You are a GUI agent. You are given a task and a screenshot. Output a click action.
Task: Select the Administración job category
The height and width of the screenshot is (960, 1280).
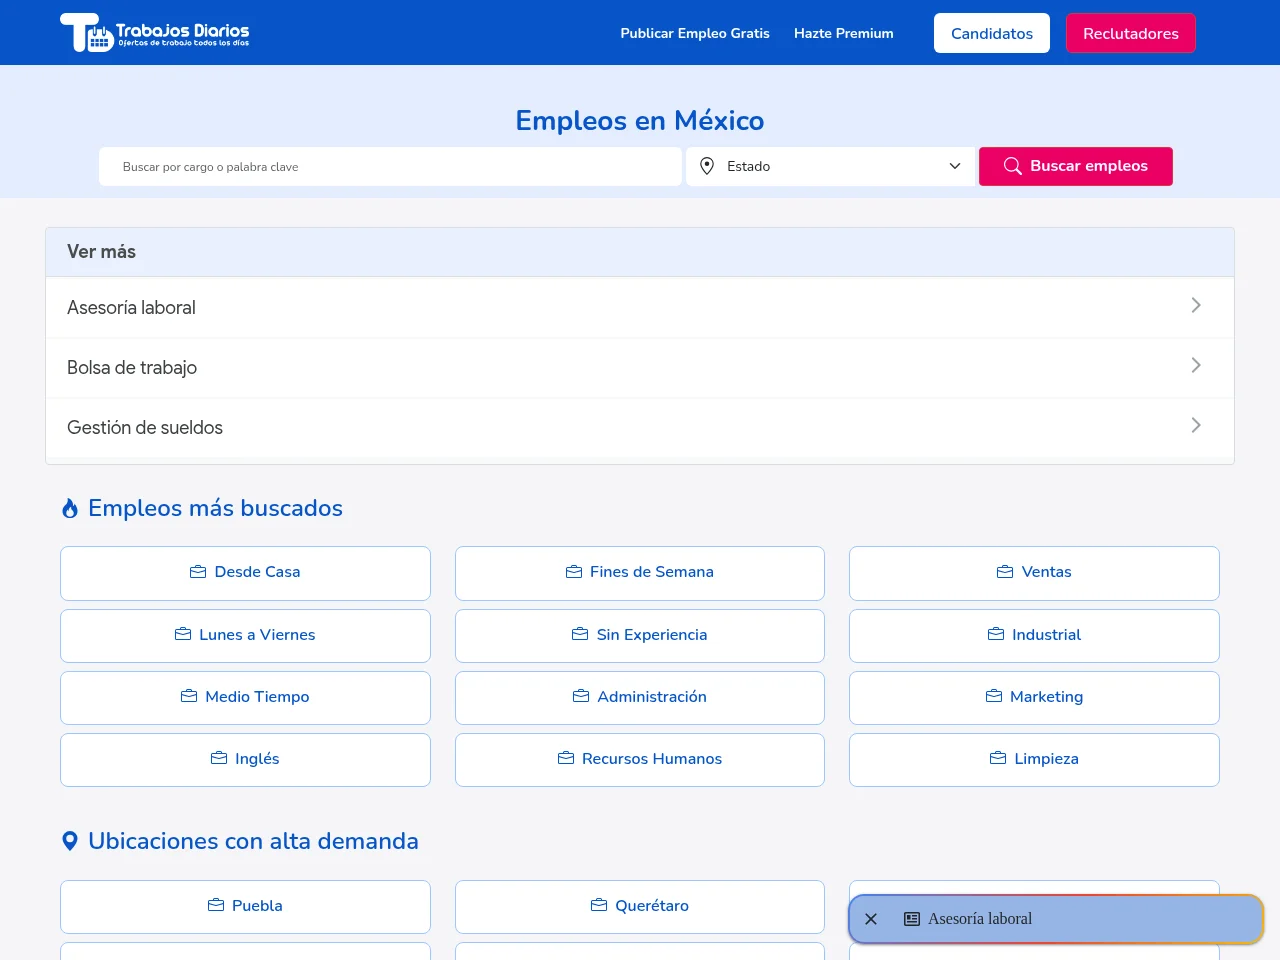(640, 698)
